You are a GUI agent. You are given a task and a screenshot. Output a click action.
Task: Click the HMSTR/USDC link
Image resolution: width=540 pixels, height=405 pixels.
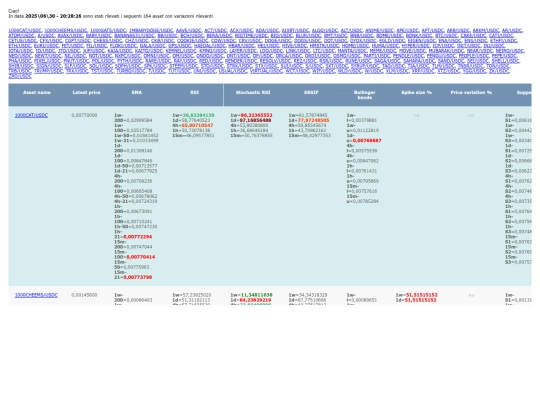point(325,45)
